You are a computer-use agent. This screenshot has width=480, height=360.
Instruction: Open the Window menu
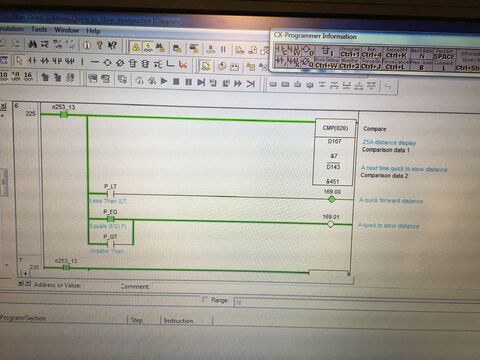(67, 30)
